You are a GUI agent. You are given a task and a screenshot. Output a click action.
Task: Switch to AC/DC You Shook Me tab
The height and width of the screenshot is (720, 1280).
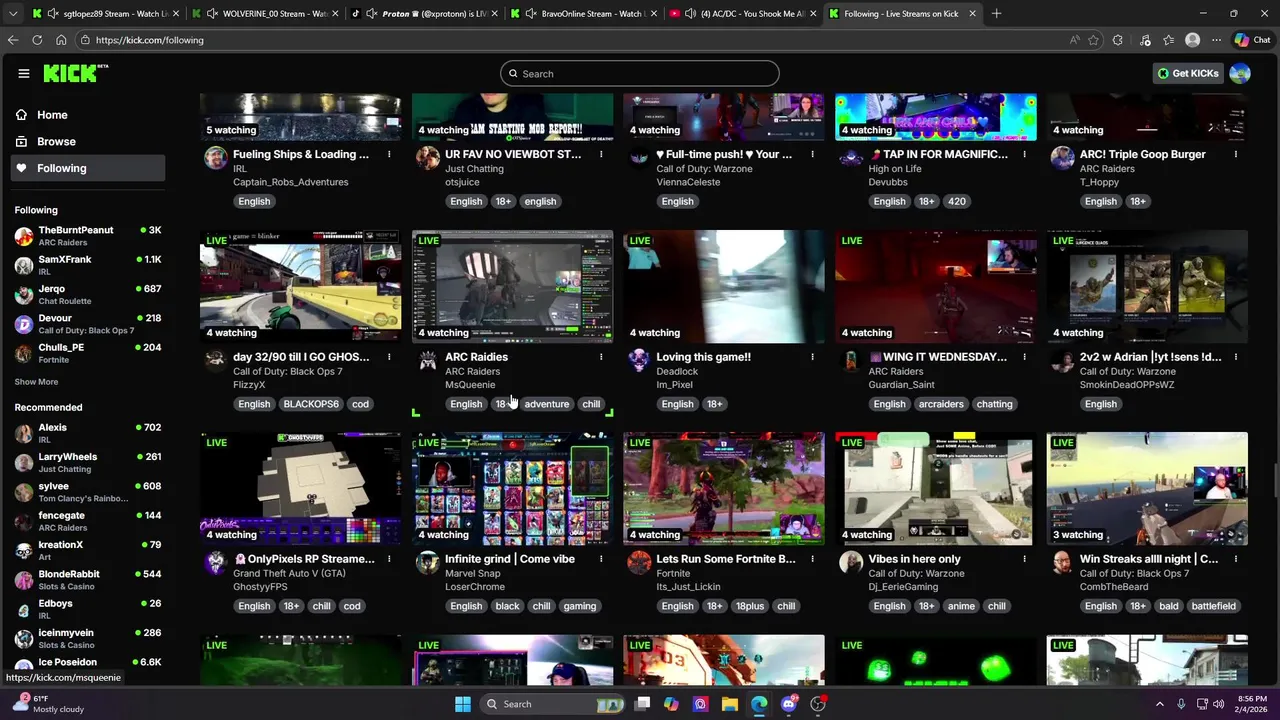742,14
